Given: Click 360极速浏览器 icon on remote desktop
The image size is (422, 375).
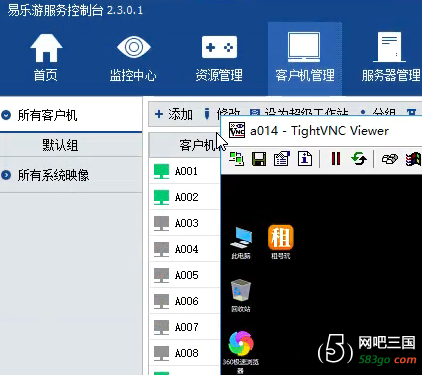Looking at the screenshot, I should [x=241, y=352].
